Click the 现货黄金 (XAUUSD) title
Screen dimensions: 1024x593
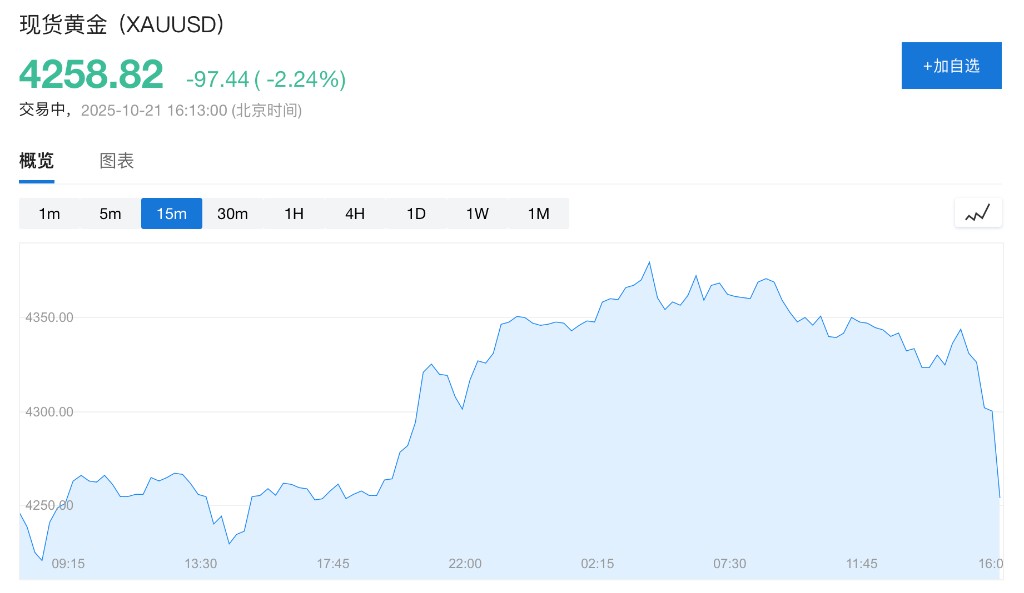[122, 25]
